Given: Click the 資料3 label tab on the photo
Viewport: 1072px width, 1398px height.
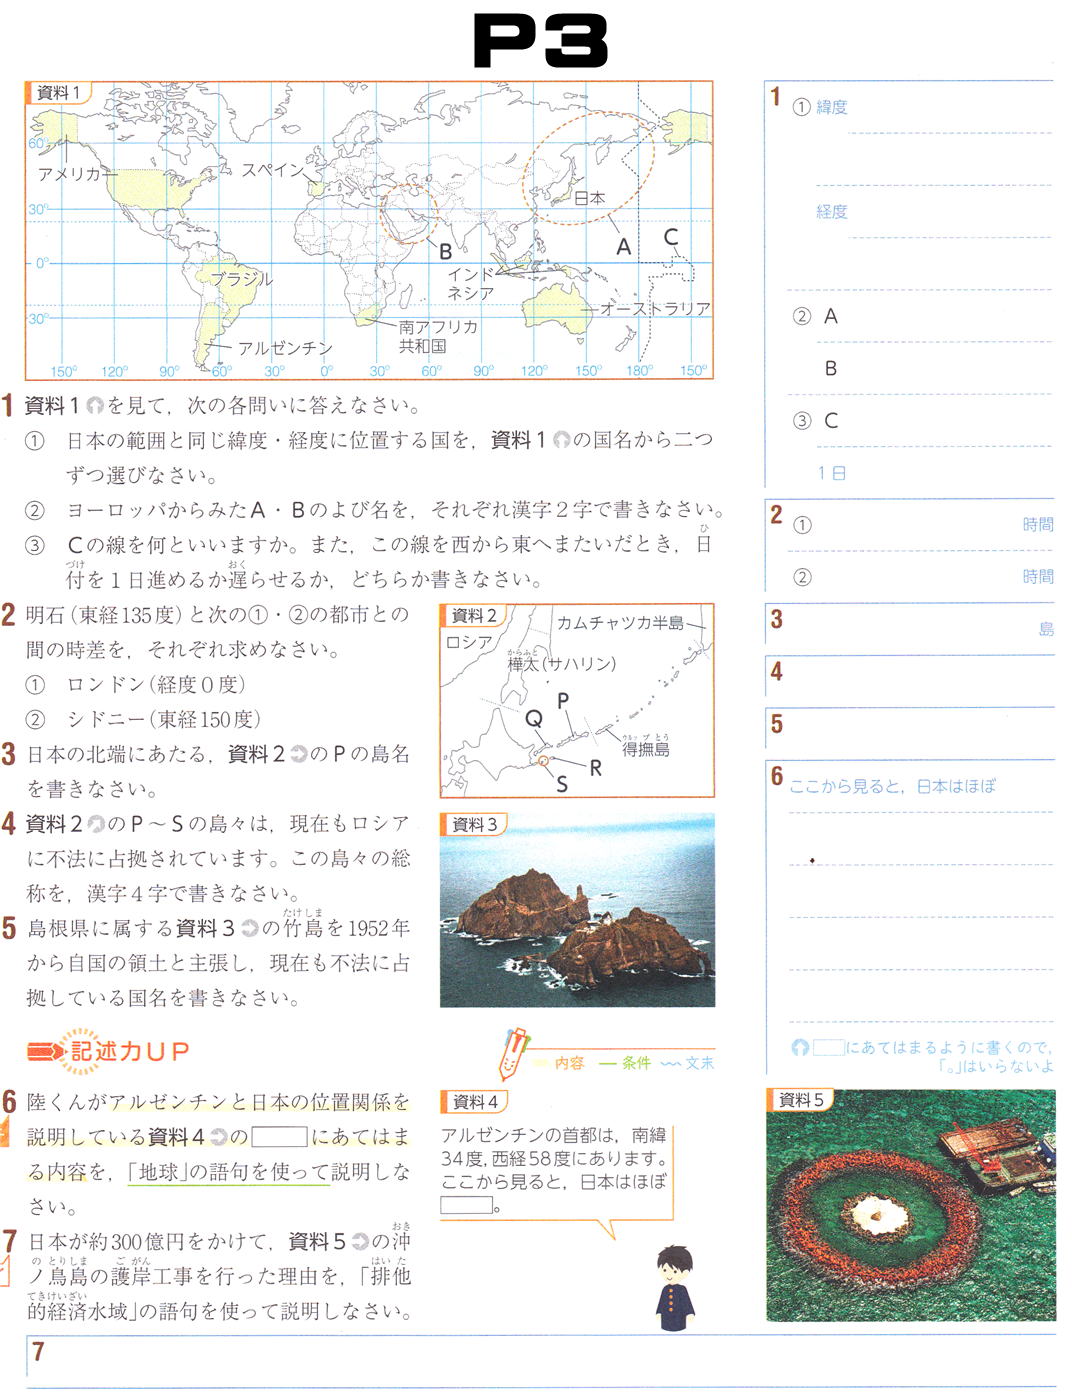Looking at the screenshot, I should click(474, 824).
